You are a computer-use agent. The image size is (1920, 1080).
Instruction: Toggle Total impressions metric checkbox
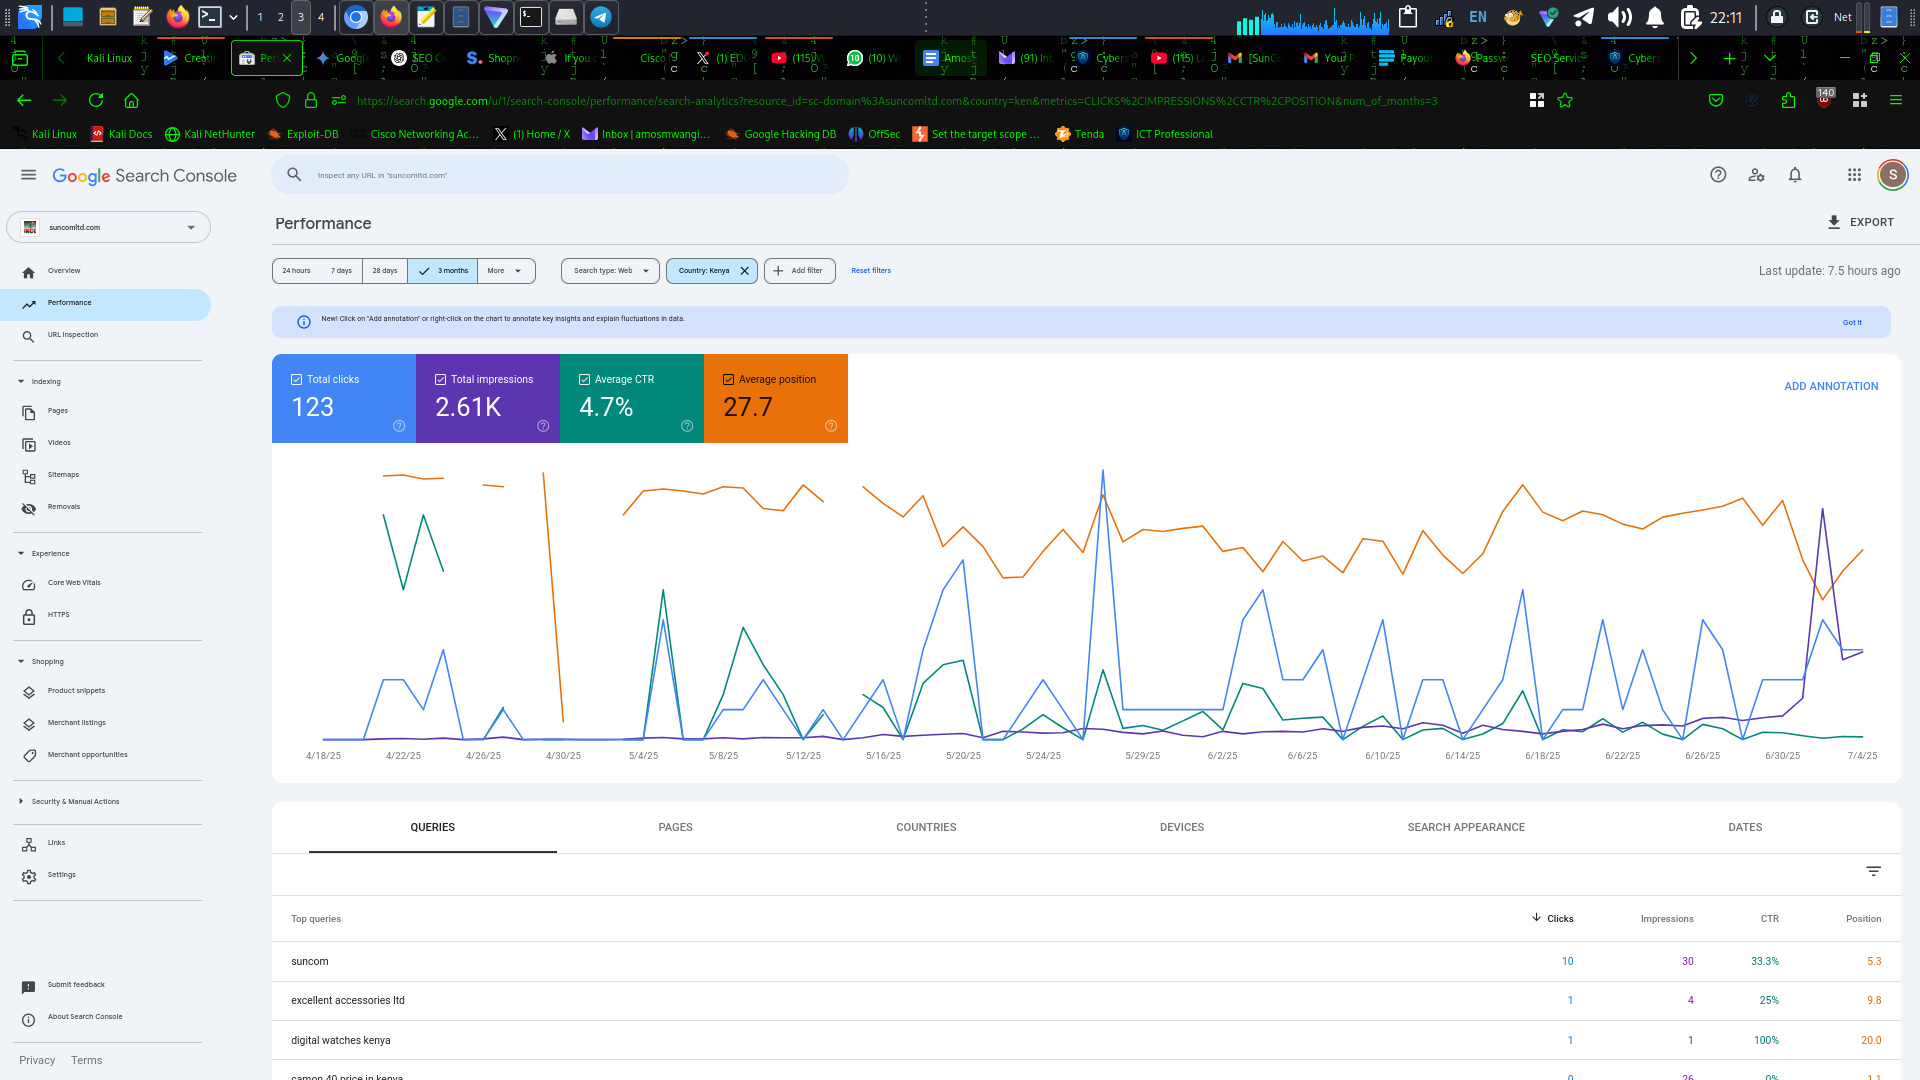(440, 379)
